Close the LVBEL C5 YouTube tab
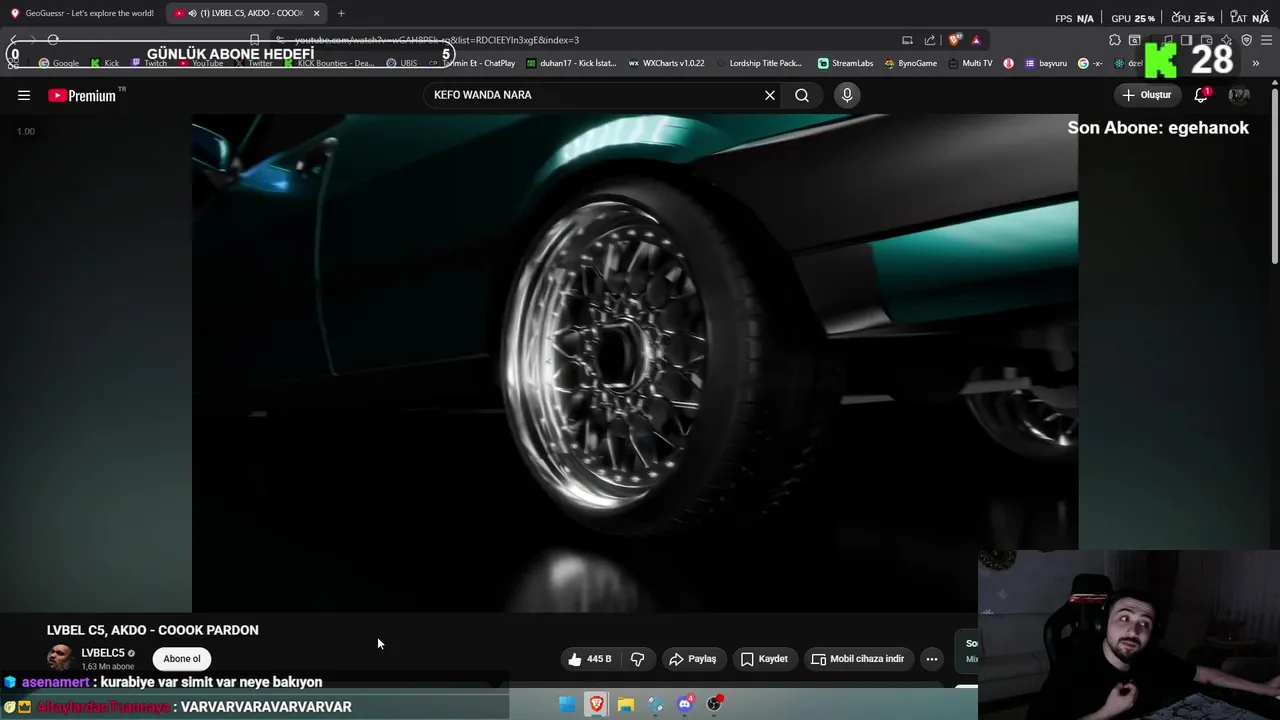This screenshot has width=1280, height=720. click(x=317, y=13)
